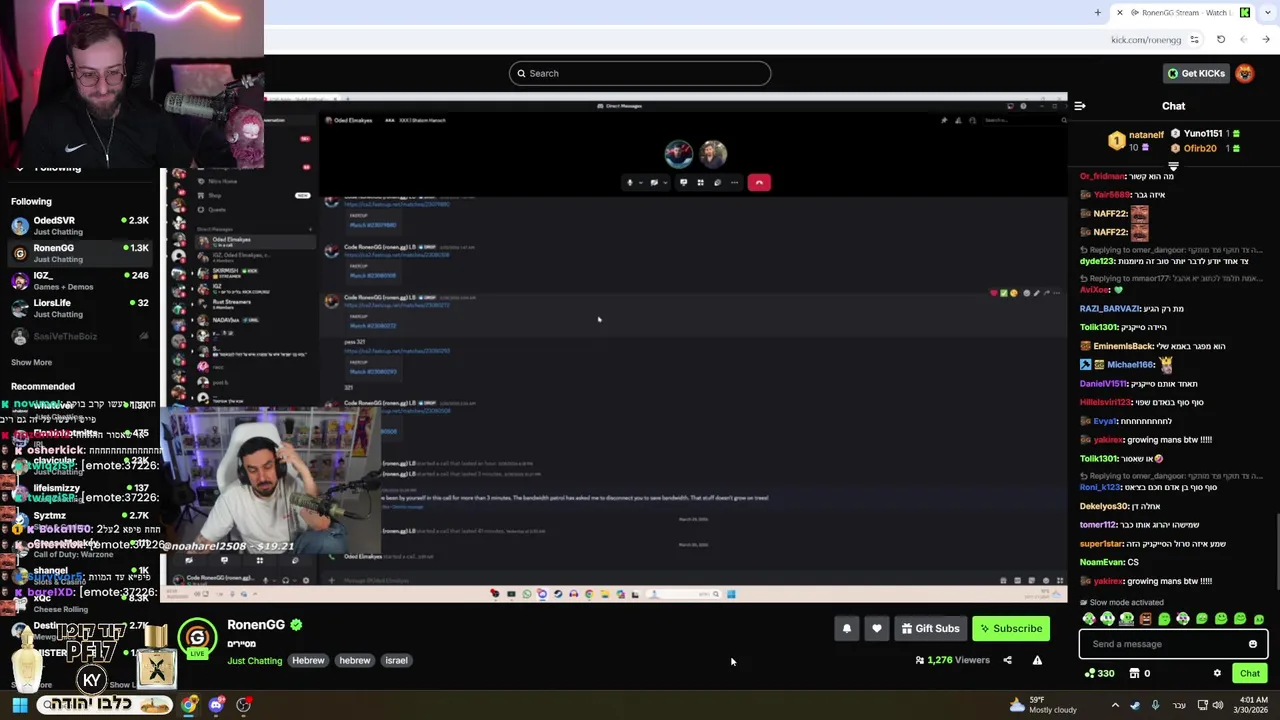
Task: Open emoji picker in chat input
Action: click(x=1252, y=644)
